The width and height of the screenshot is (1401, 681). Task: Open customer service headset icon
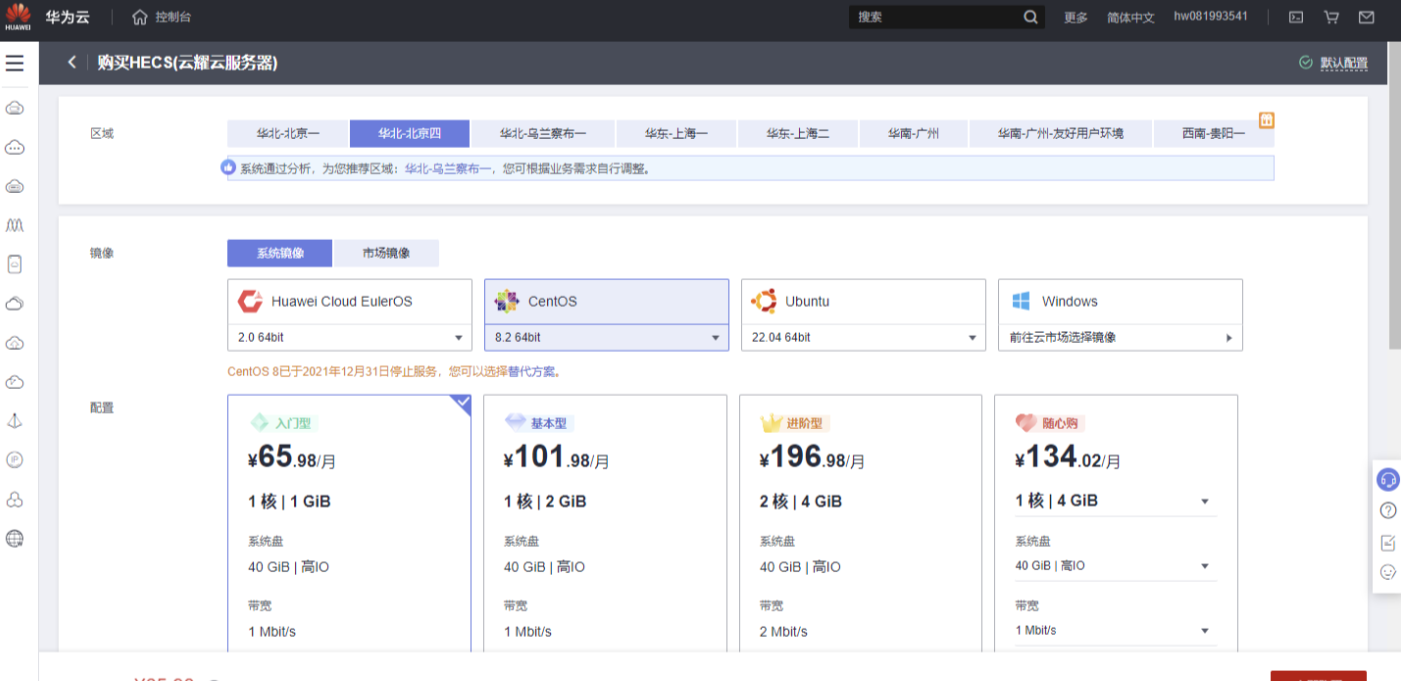(1388, 480)
